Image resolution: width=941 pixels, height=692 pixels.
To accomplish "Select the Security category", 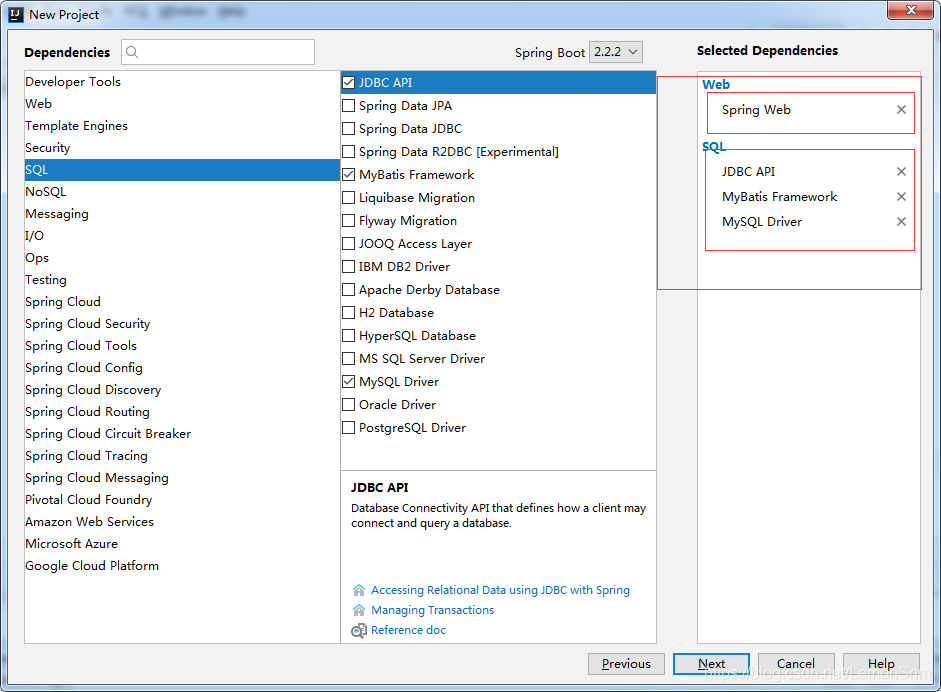I will coord(182,148).
